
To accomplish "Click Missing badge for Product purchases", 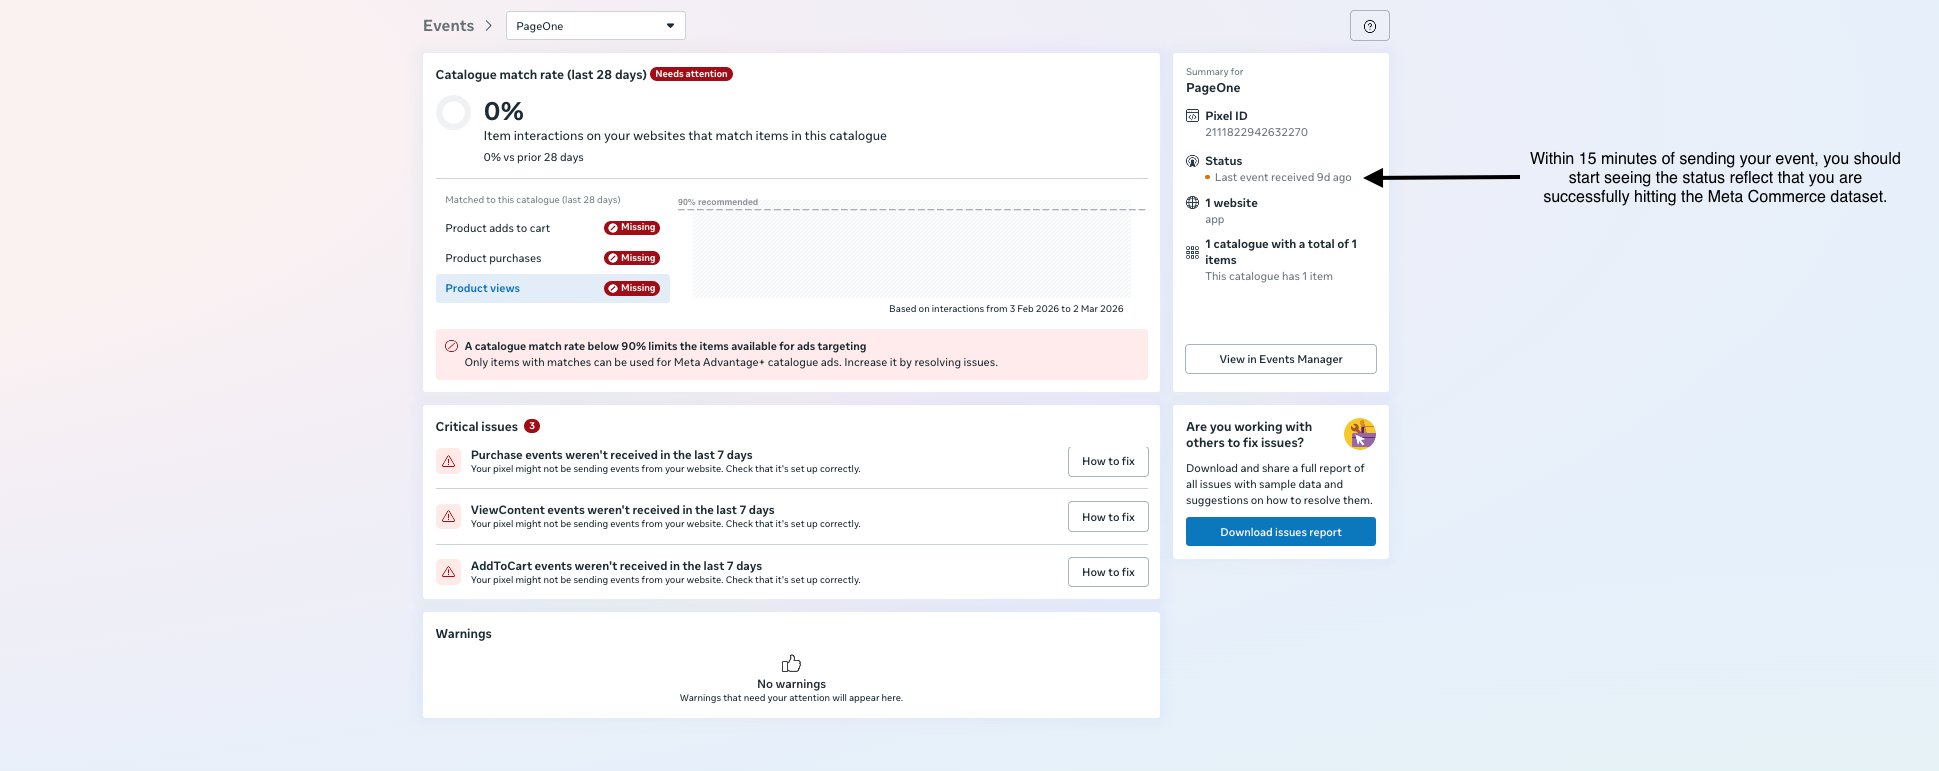I will [632, 258].
